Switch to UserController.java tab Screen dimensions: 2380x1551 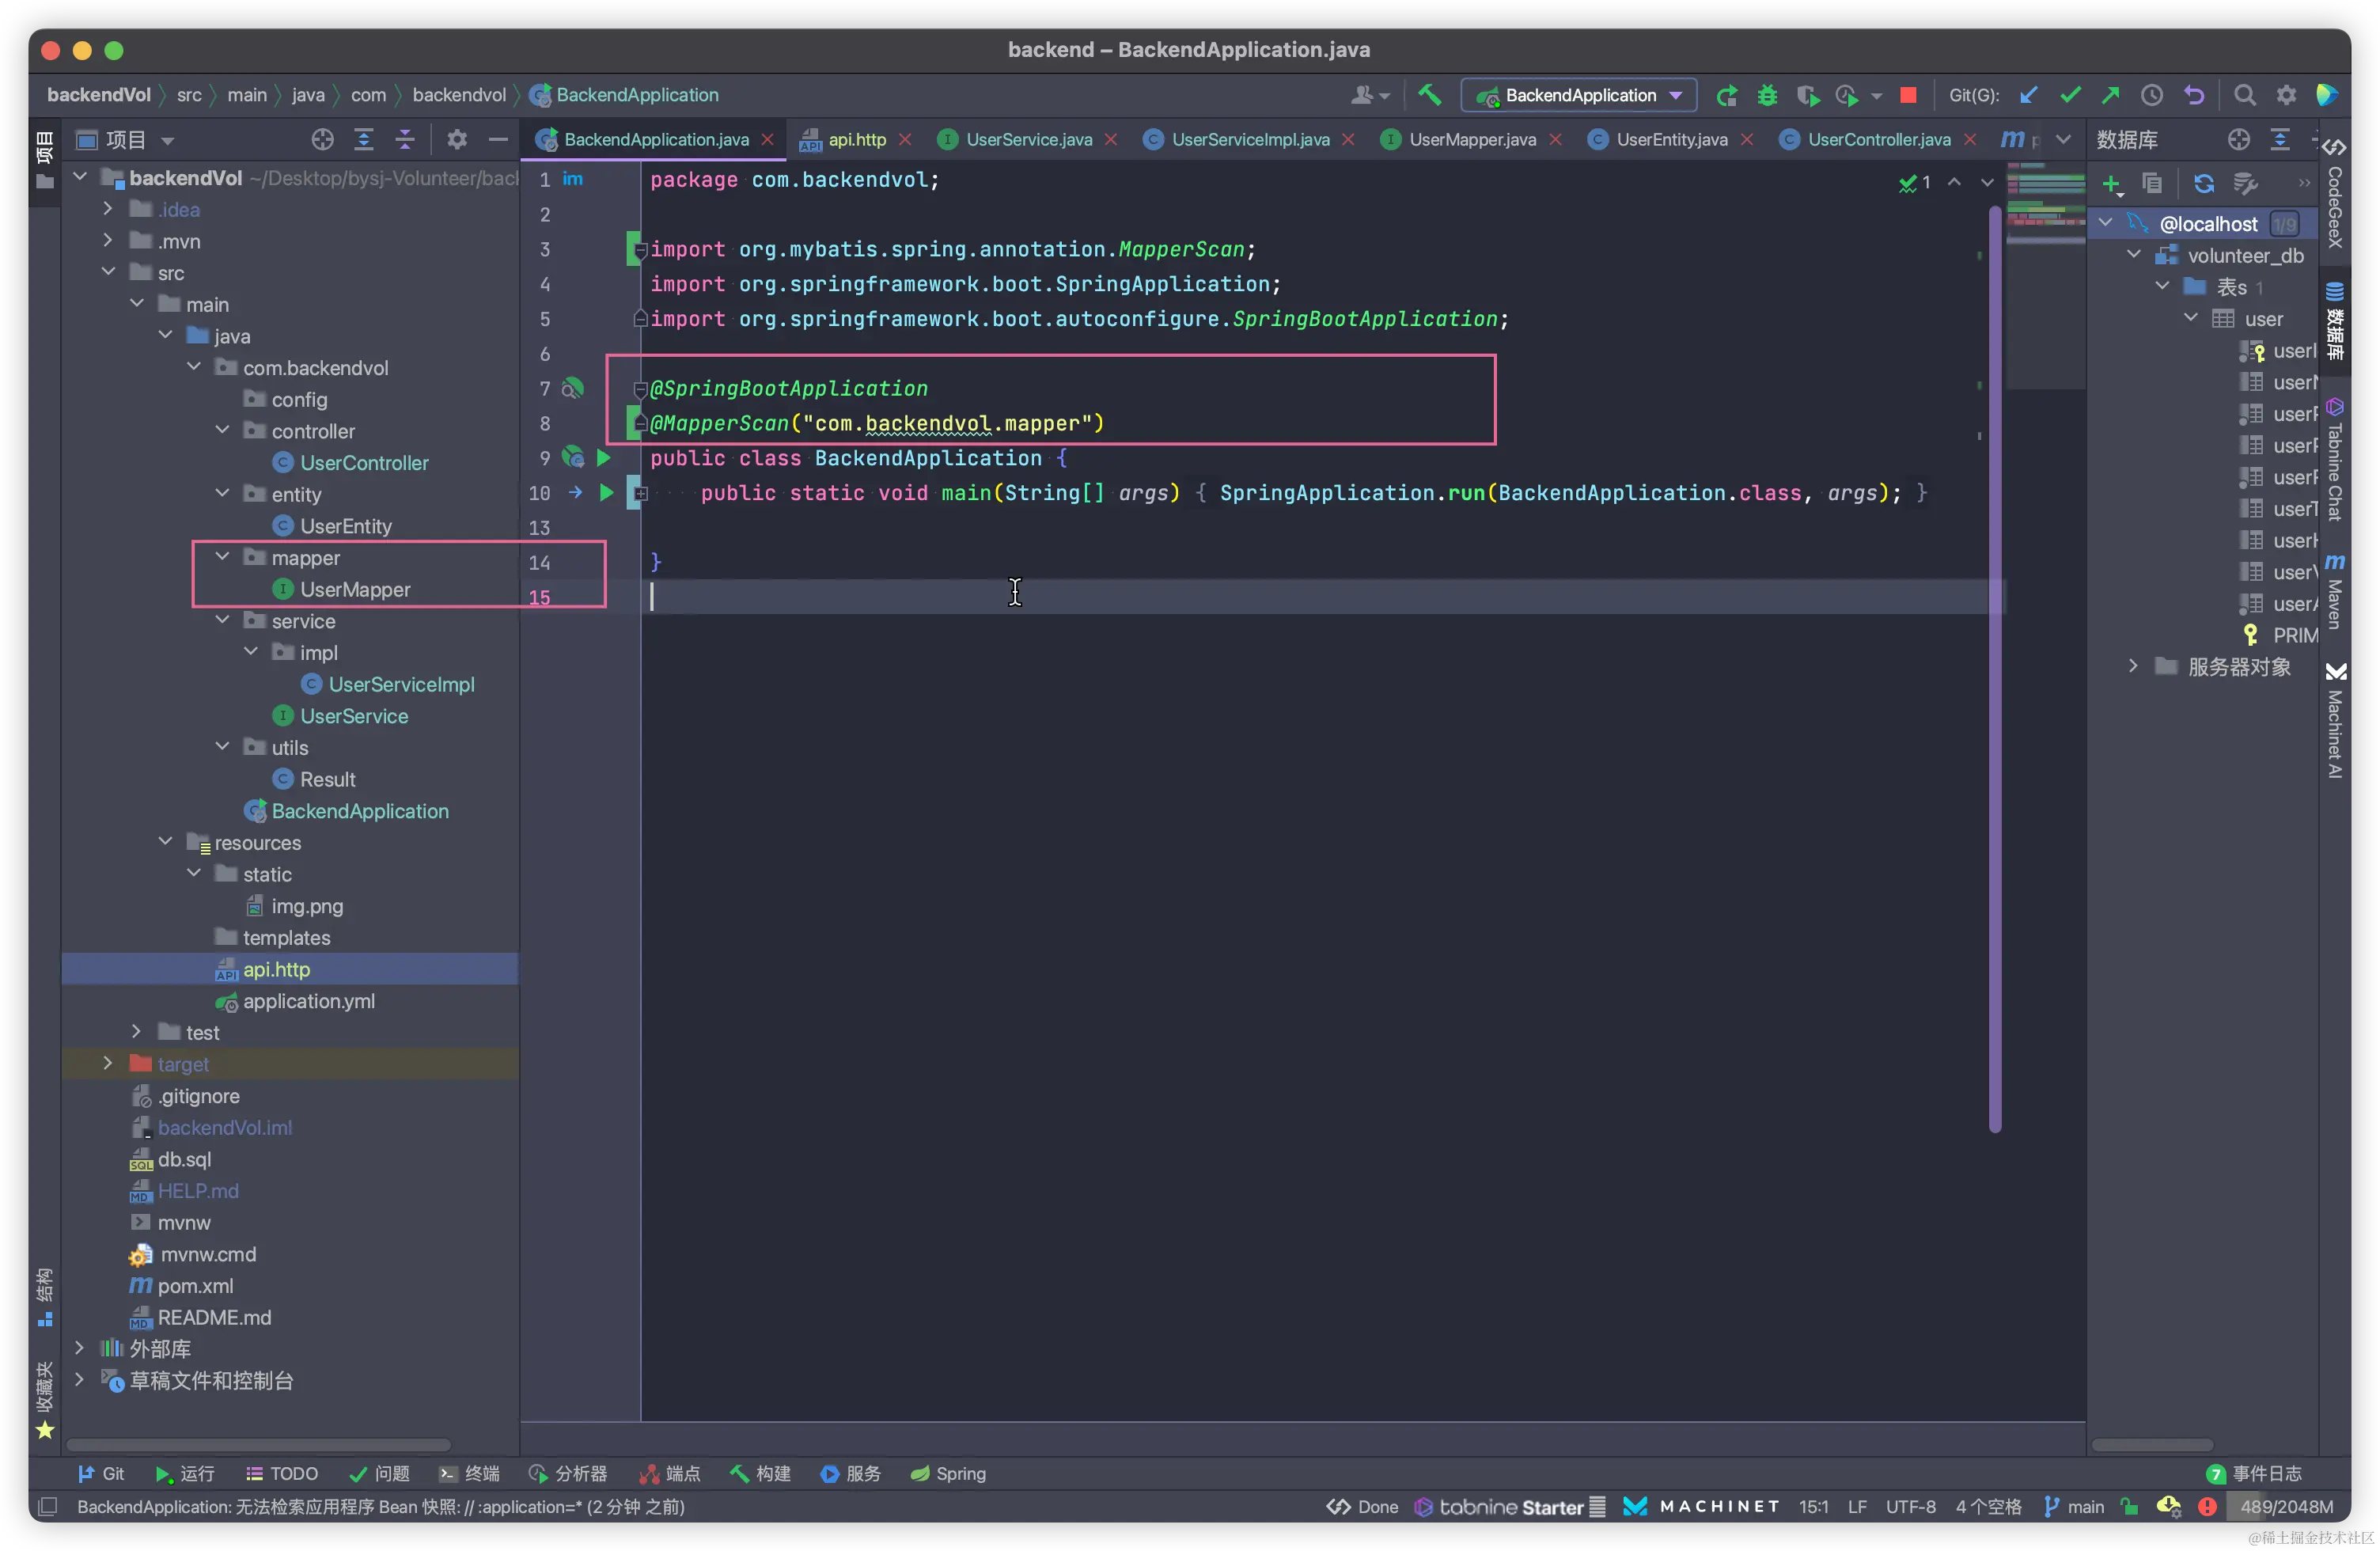coord(1877,140)
